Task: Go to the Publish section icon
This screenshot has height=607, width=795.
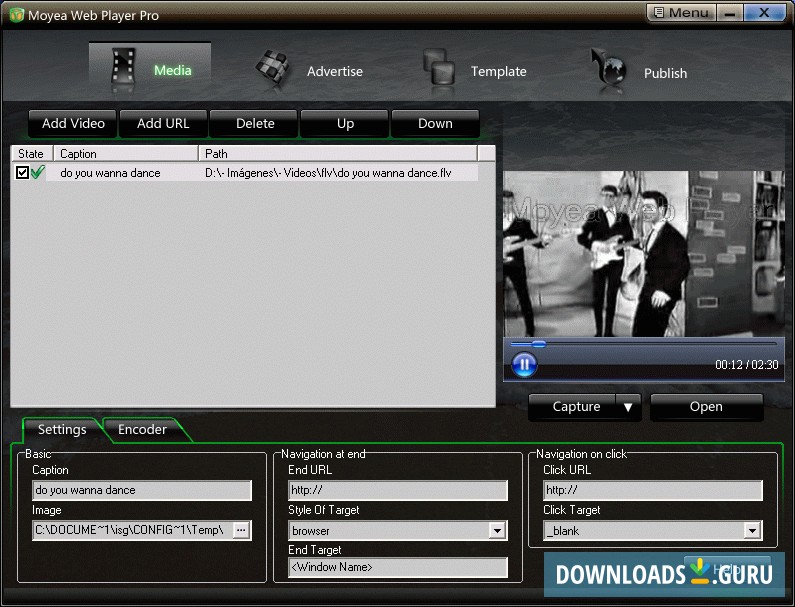Action: (607, 69)
